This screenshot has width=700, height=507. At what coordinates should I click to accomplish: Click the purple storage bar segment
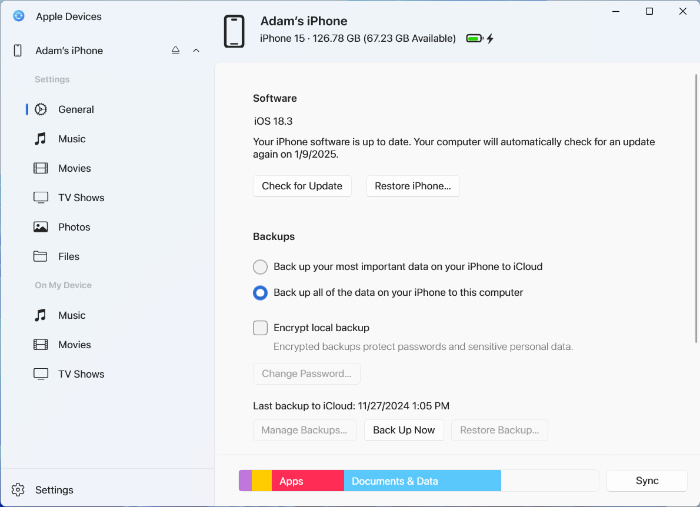click(x=246, y=481)
